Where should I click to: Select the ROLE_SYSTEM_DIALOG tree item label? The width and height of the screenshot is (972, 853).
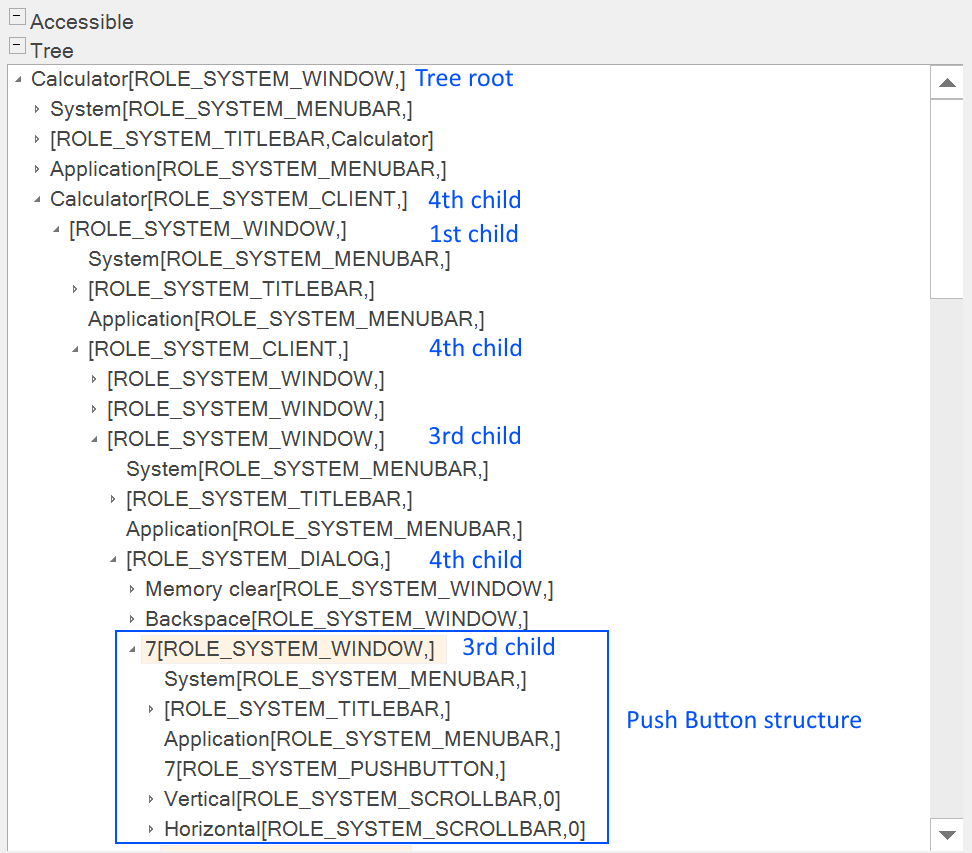(x=258, y=559)
